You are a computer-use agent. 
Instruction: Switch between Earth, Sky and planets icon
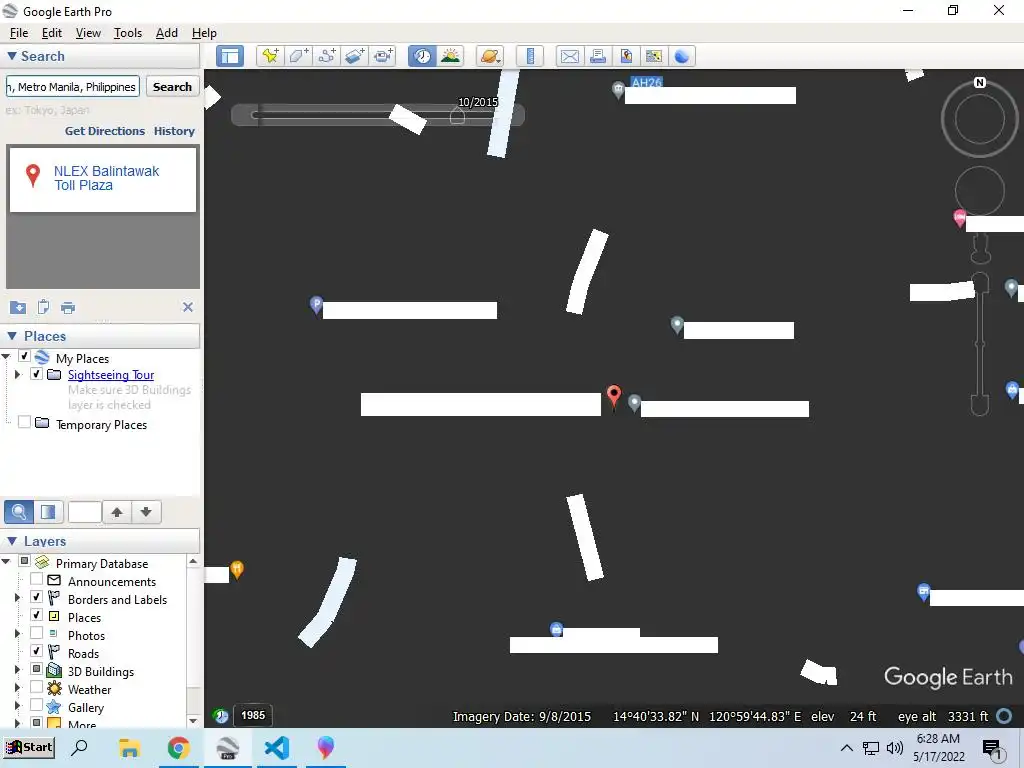pos(490,56)
